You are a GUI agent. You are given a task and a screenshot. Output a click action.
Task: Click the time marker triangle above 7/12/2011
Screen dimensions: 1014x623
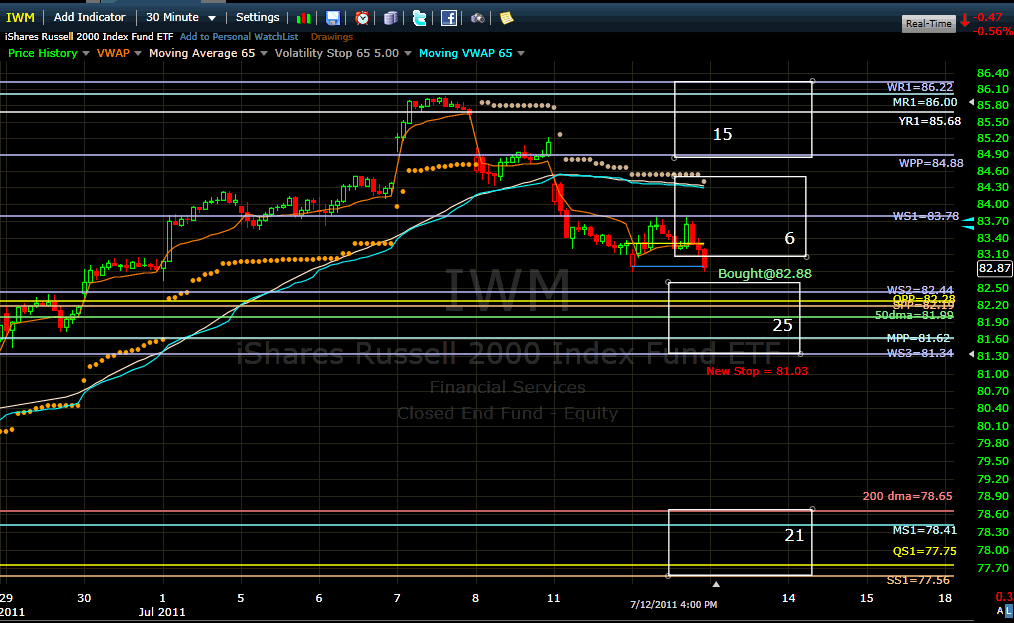tap(716, 584)
